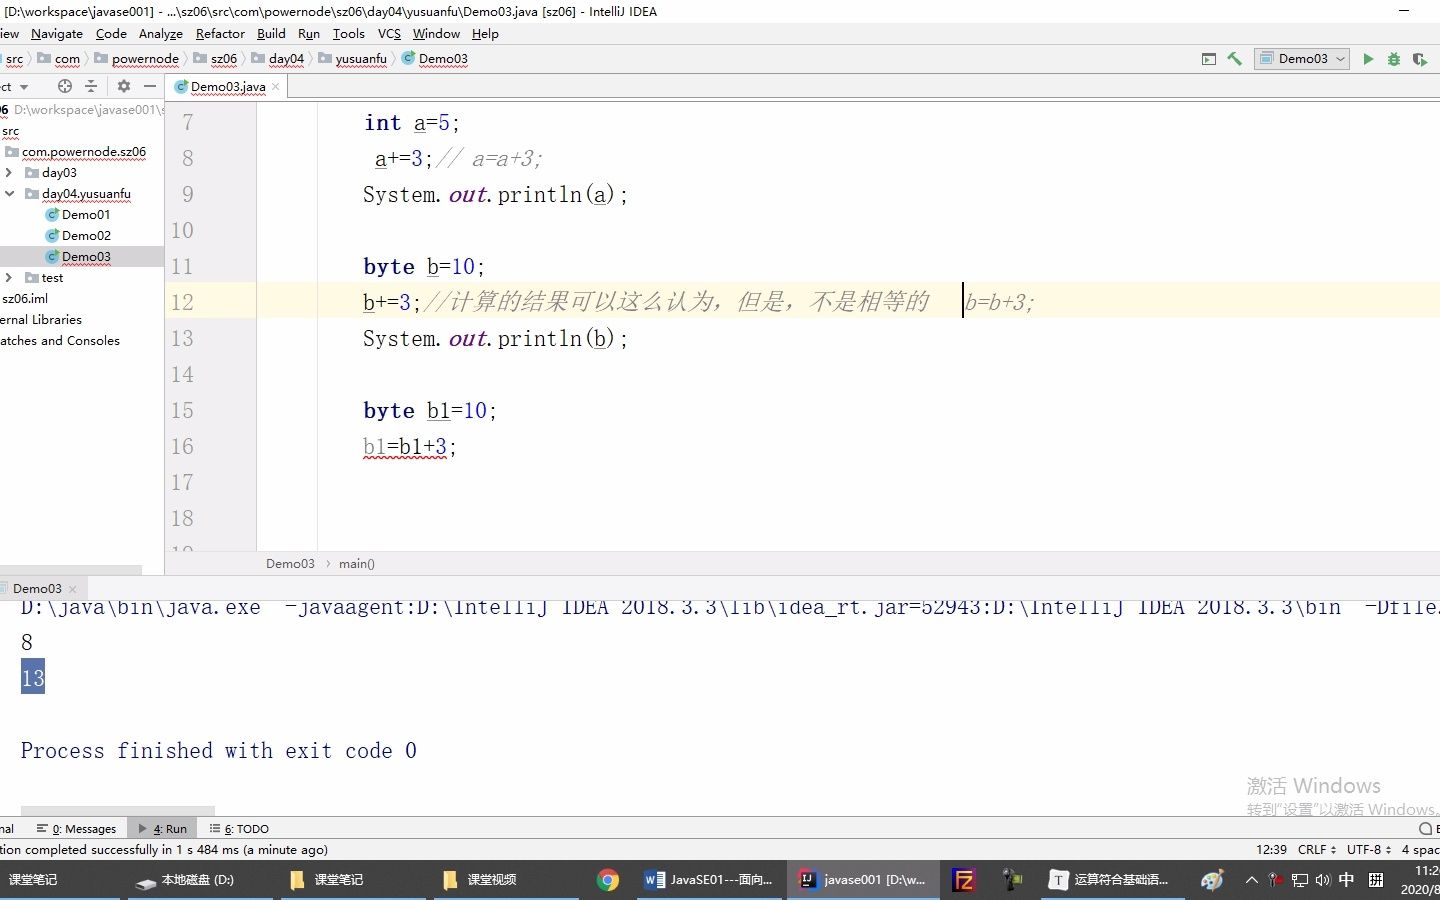Run Demo03 with coverage shield icon
The image size is (1440, 900).
point(1419,59)
